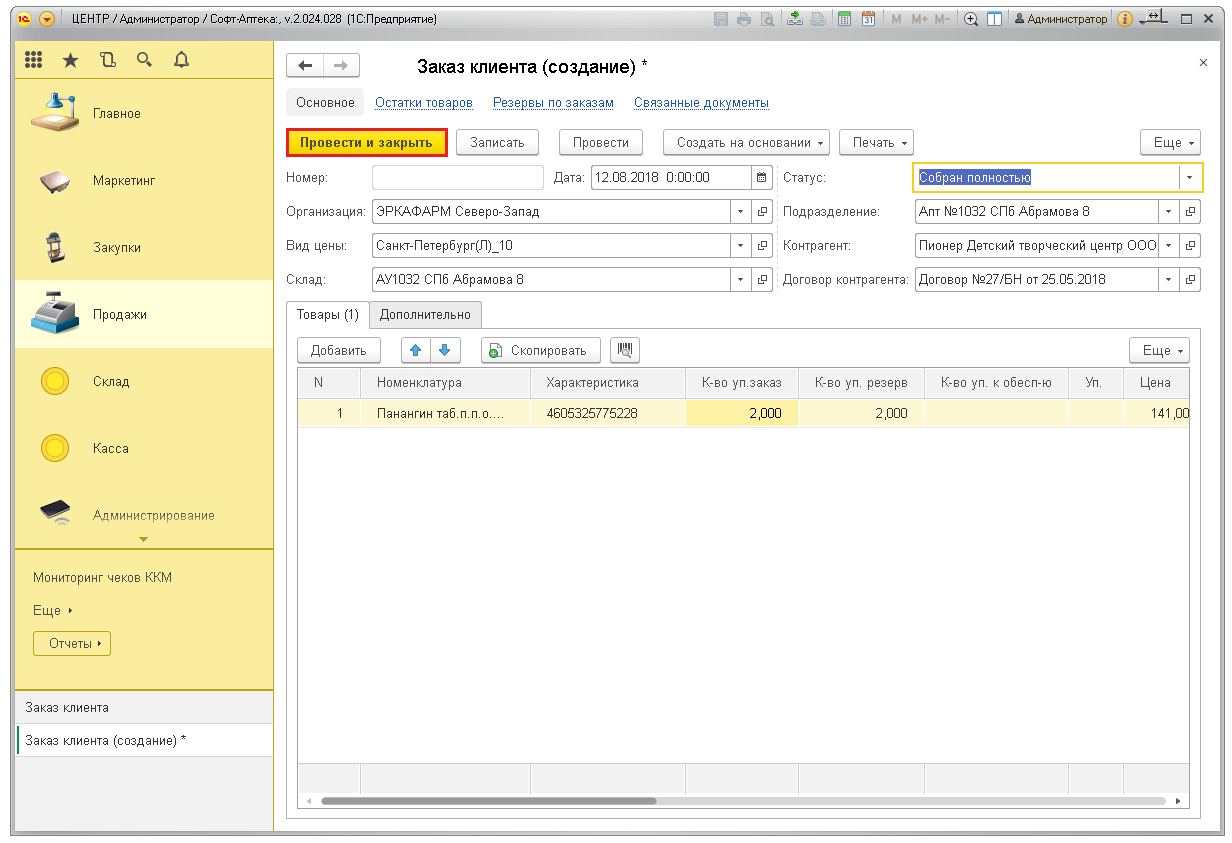Screen dimensions: 1232x843
Task: Expand the Вид цены dropdown
Action: click(x=741, y=246)
